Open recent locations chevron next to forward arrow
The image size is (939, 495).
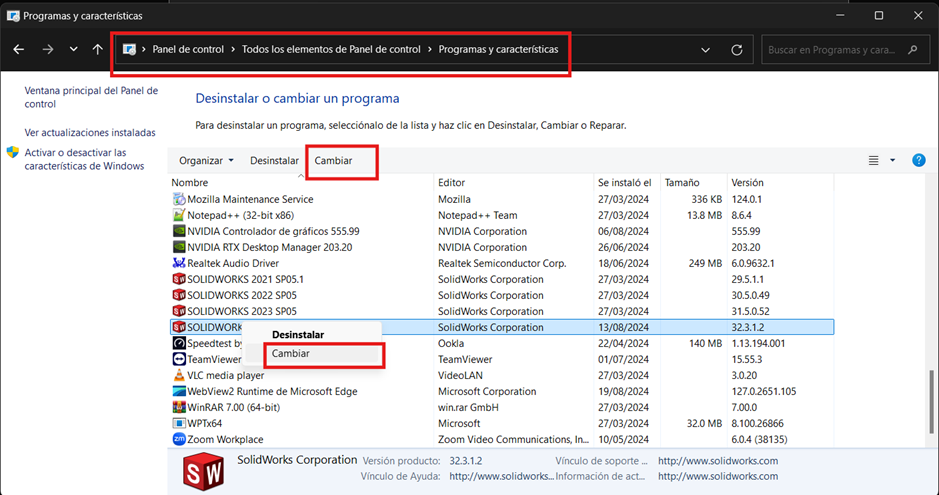tap(73, 50)
